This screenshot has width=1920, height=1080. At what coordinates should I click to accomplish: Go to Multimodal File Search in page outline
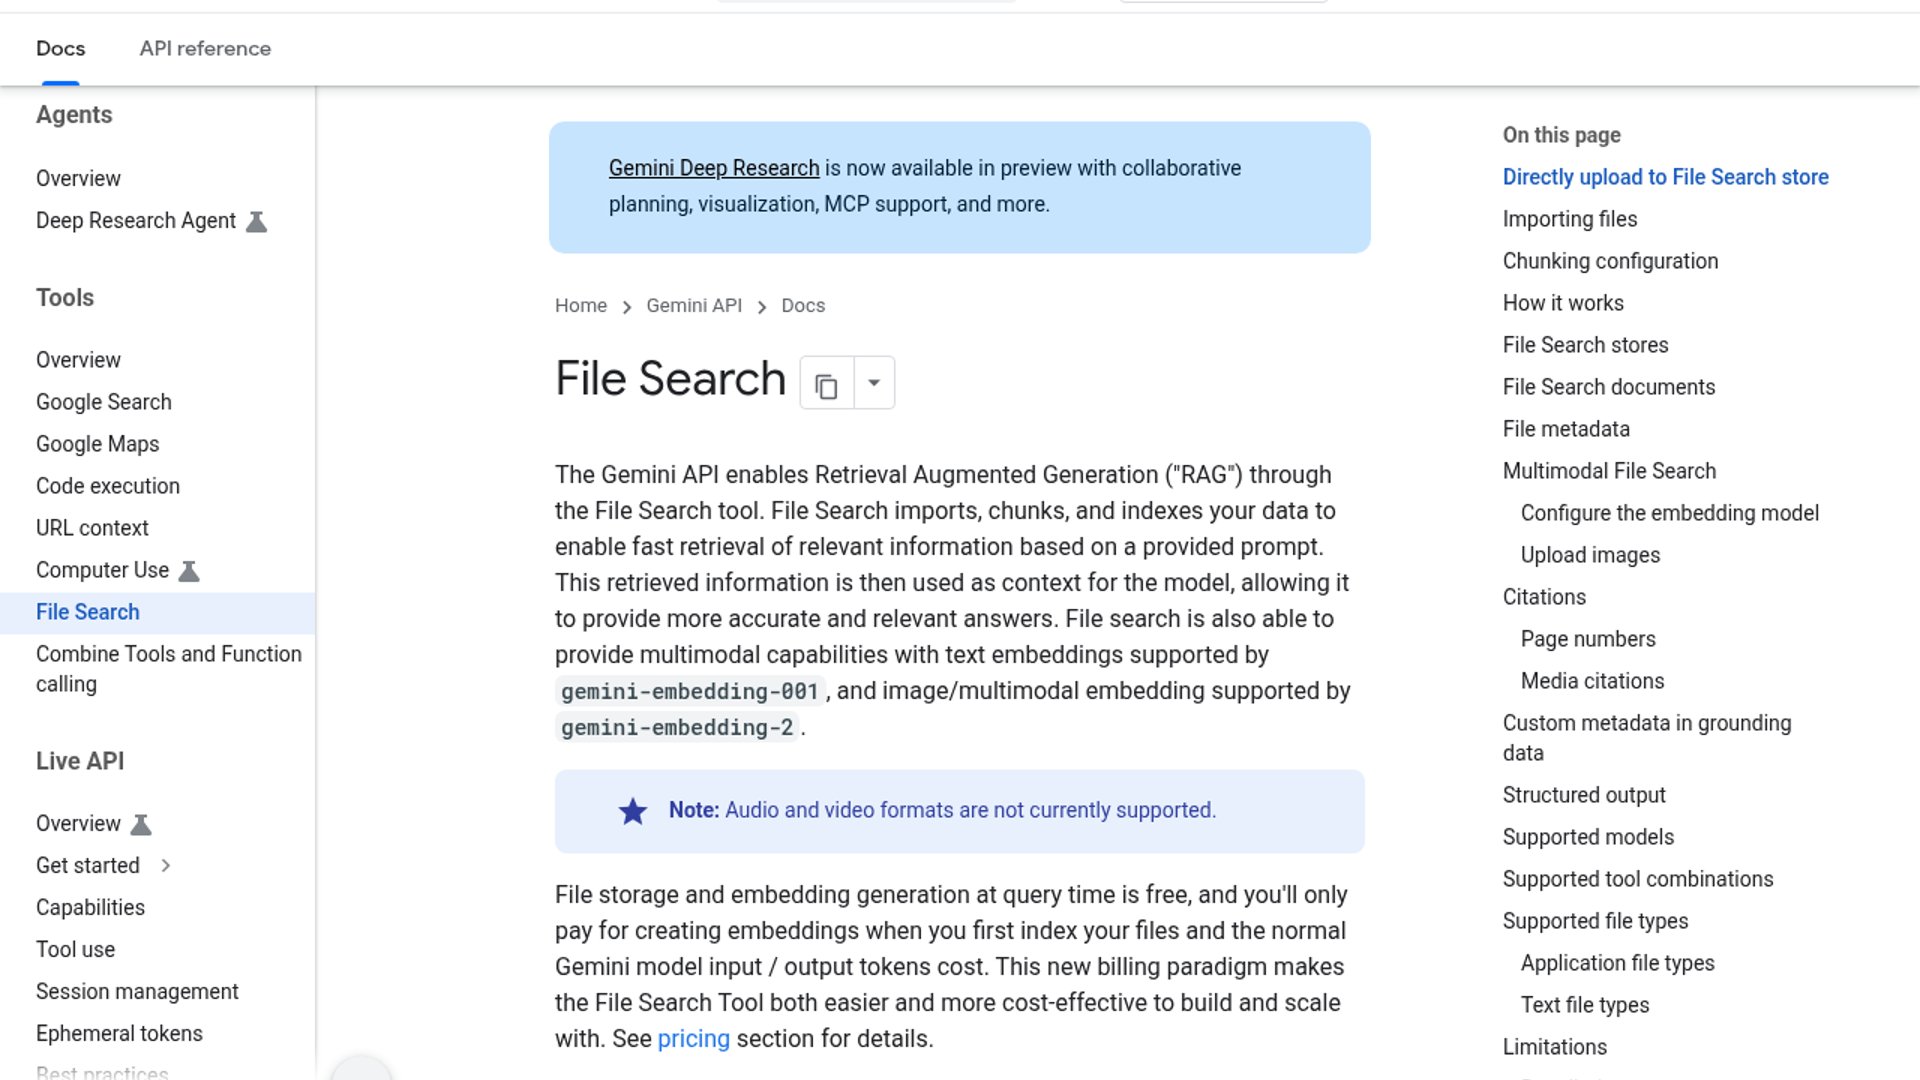1609,471
